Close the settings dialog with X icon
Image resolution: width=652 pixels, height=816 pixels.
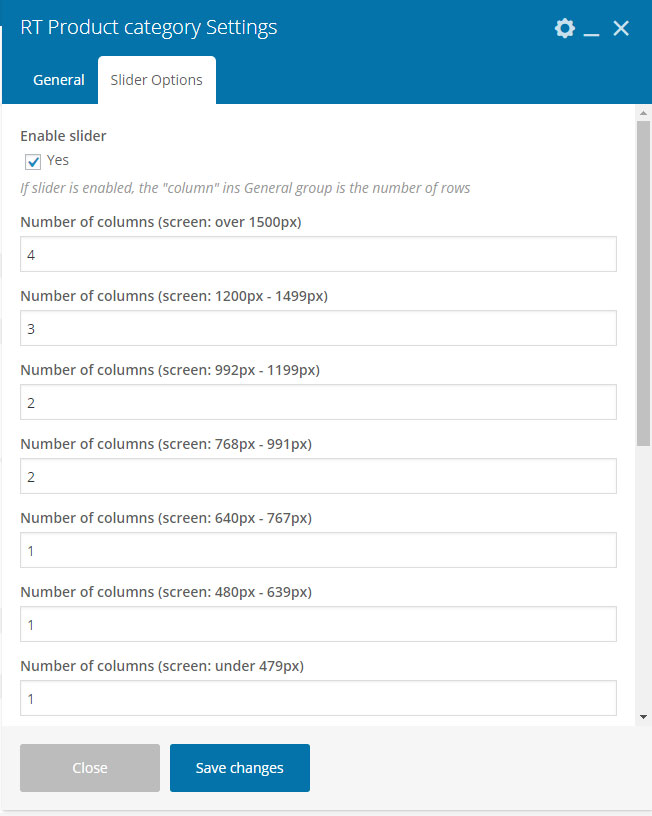click(x=621, y=28)
